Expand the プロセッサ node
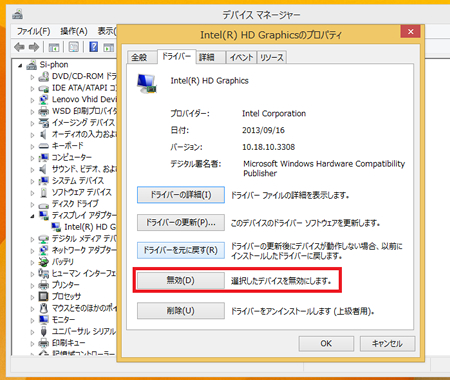 coord(32,297)
